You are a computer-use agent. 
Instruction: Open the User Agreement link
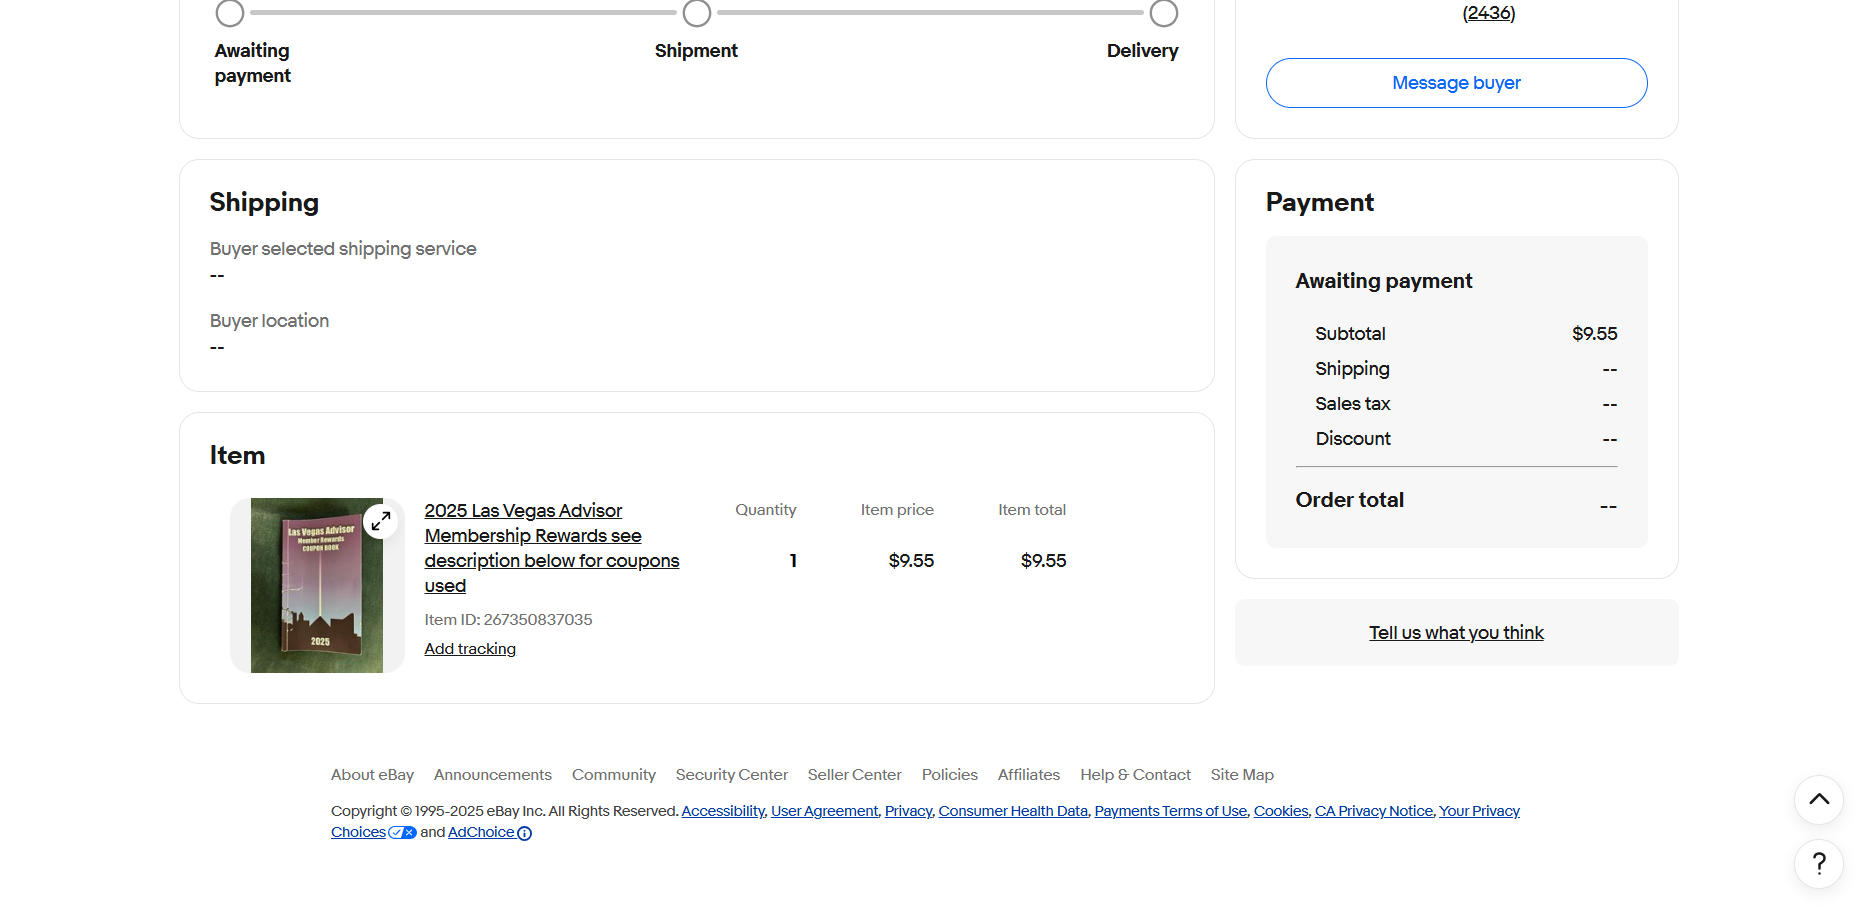pyautogui.click(x=824, y=811)
